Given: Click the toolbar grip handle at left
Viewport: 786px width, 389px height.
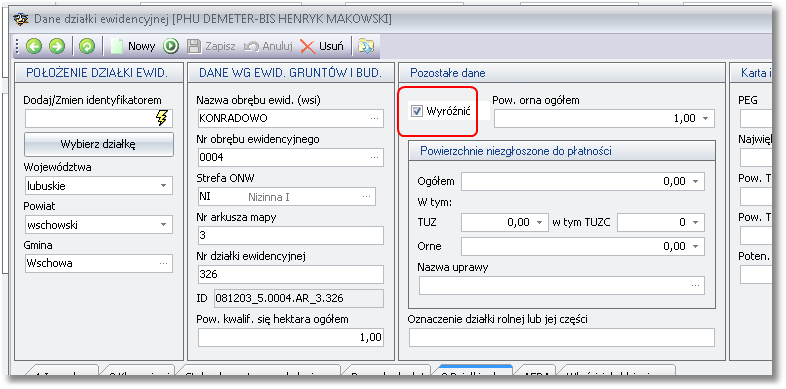Looking at the screenshot, I should [18, 47].
